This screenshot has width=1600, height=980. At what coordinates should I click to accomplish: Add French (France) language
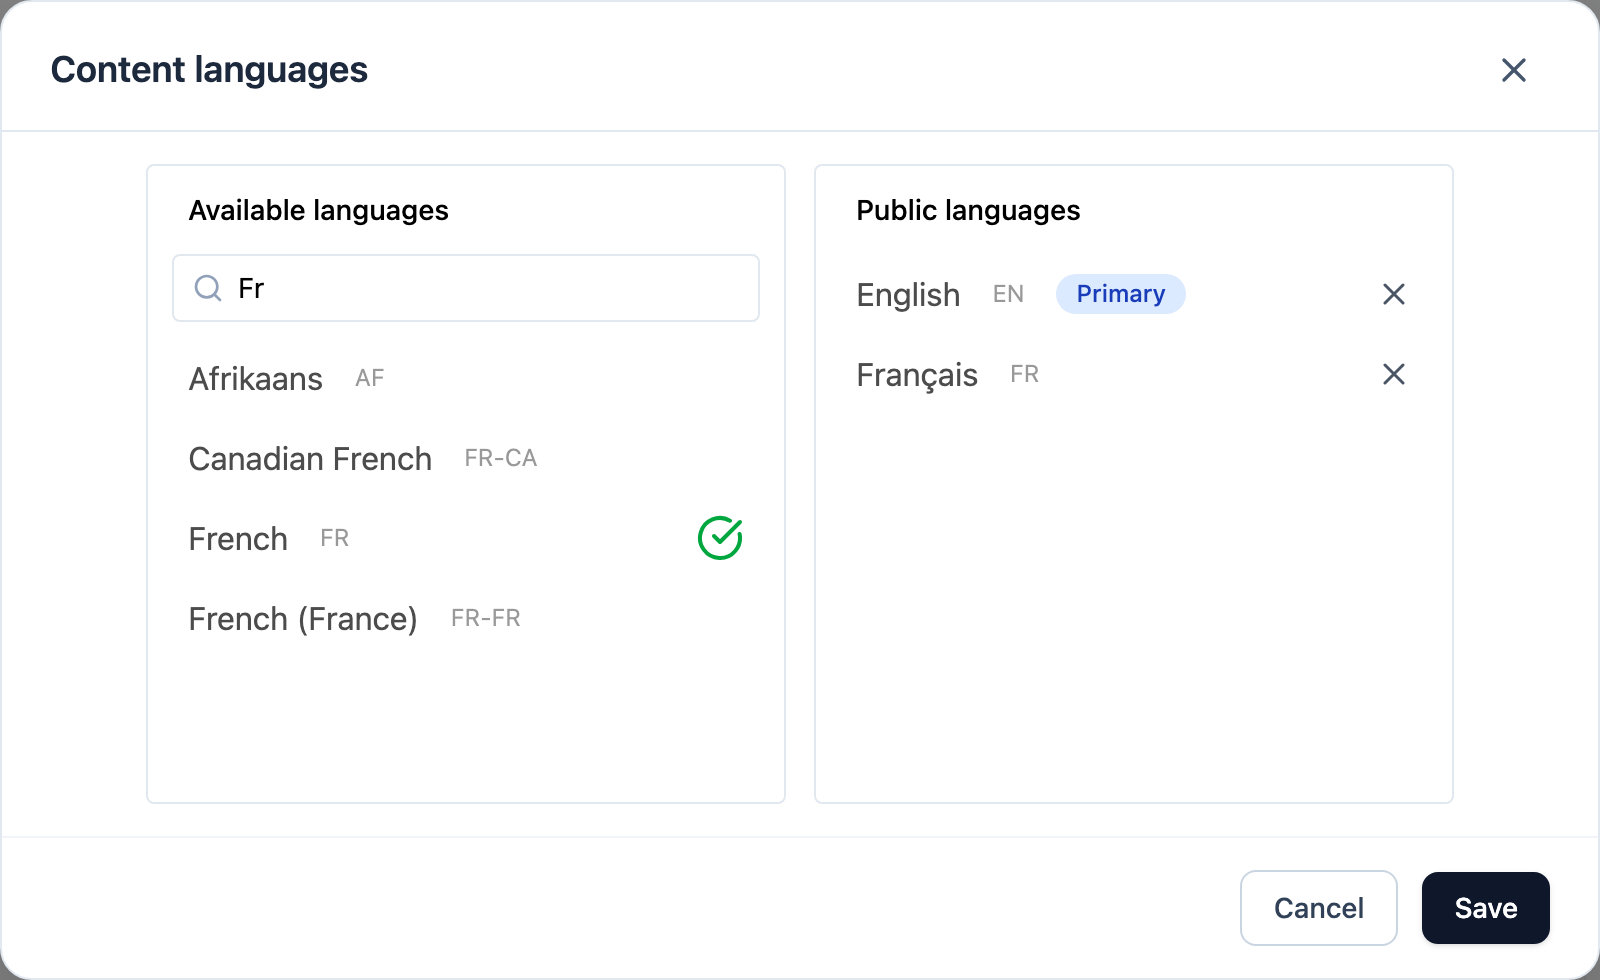coord(466,618)
